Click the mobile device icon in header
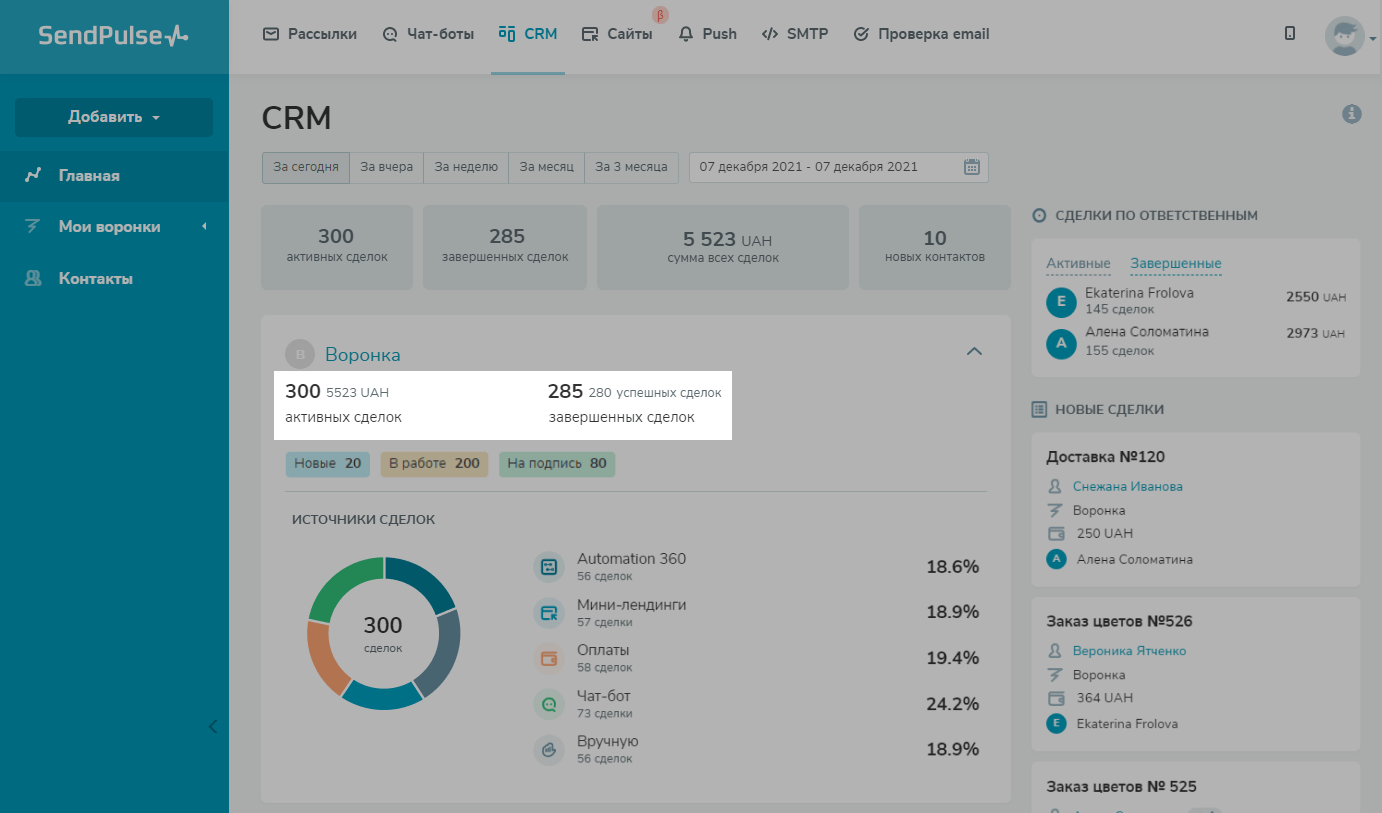This screenshot has height=813, width=1382. (1290, 33)
